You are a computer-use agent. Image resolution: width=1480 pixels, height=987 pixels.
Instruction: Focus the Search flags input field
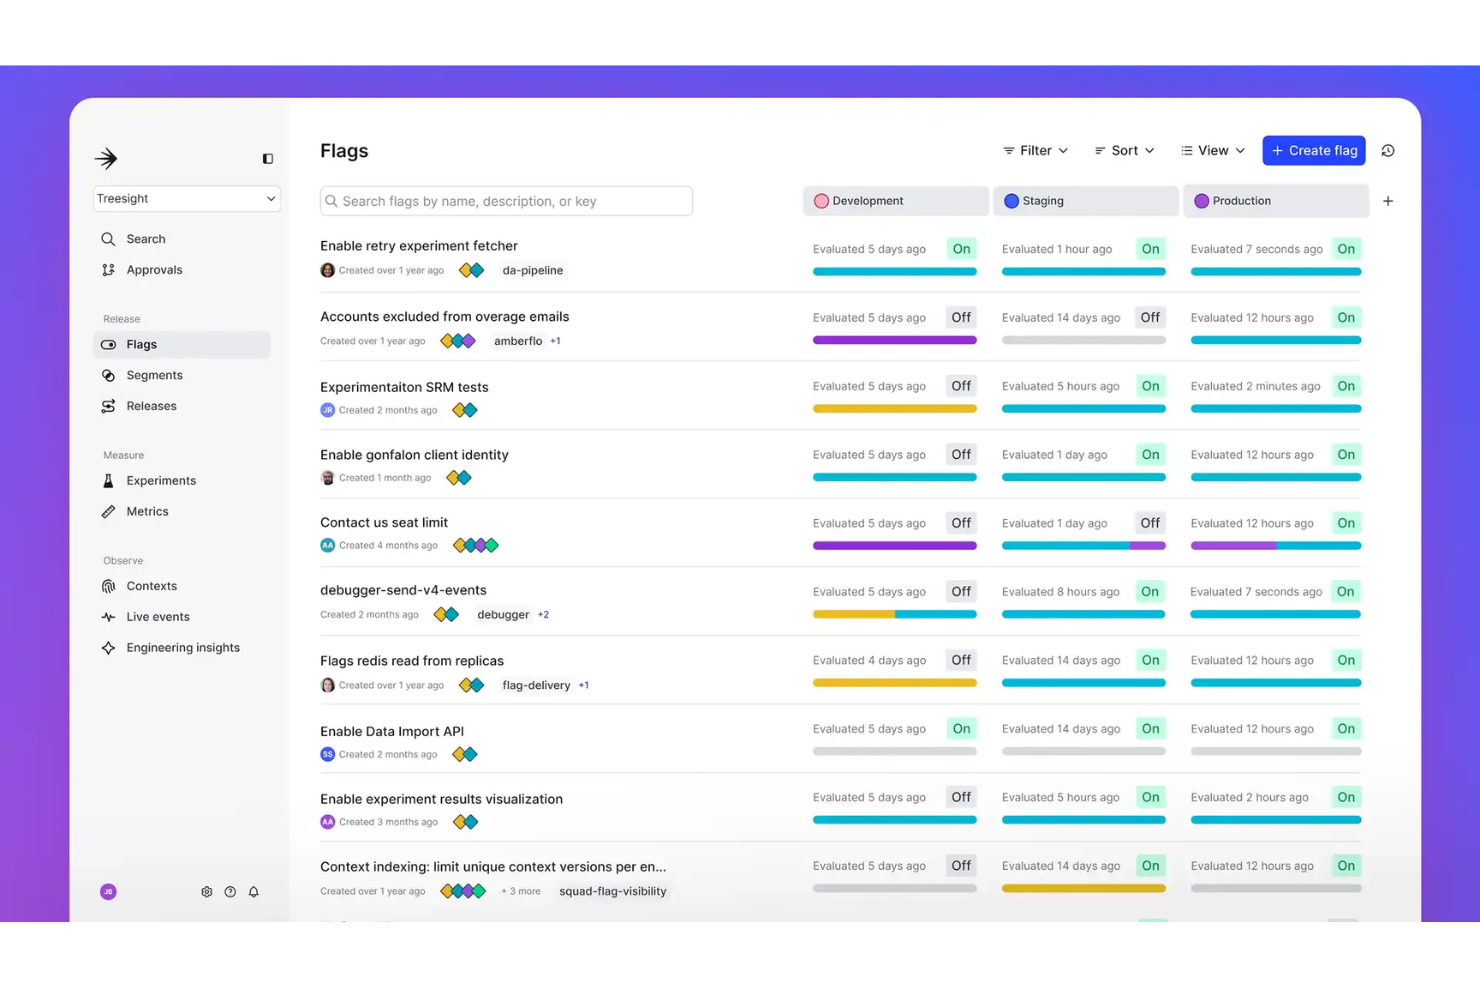(x=506, y=201)
